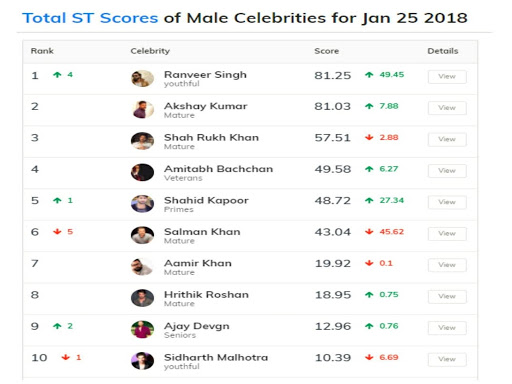Open the Total ST Scores link in title
The height and width of the screenshot is (384, 512).
pos(90,18)
